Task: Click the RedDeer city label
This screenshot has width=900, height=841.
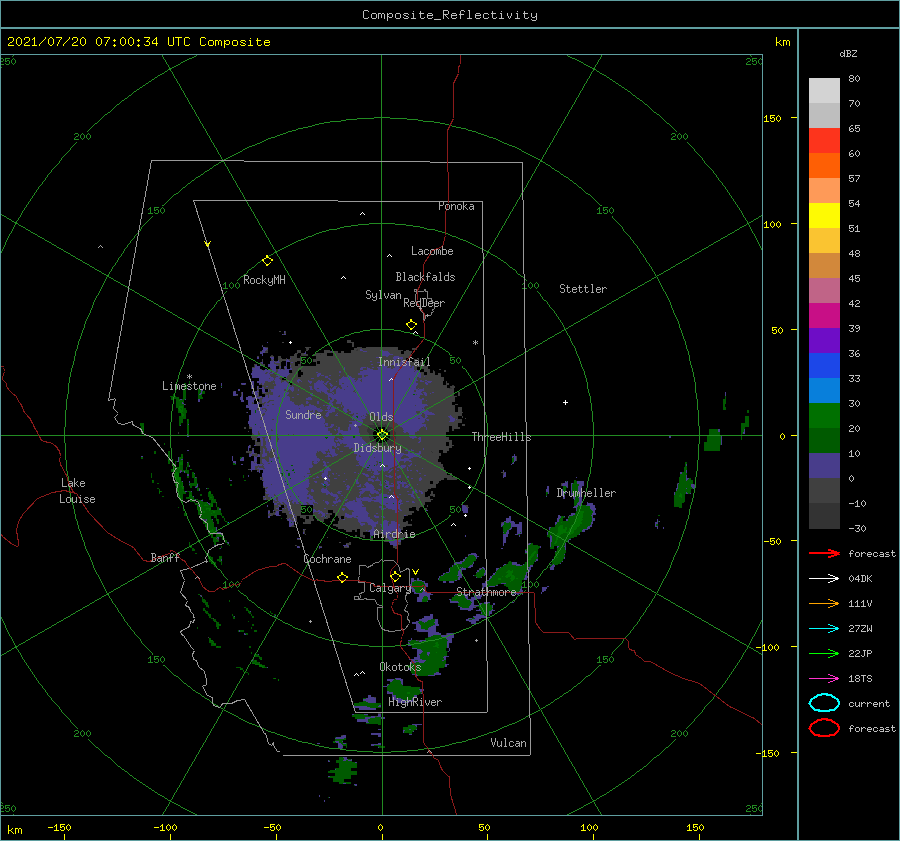Action: point(424,303)
